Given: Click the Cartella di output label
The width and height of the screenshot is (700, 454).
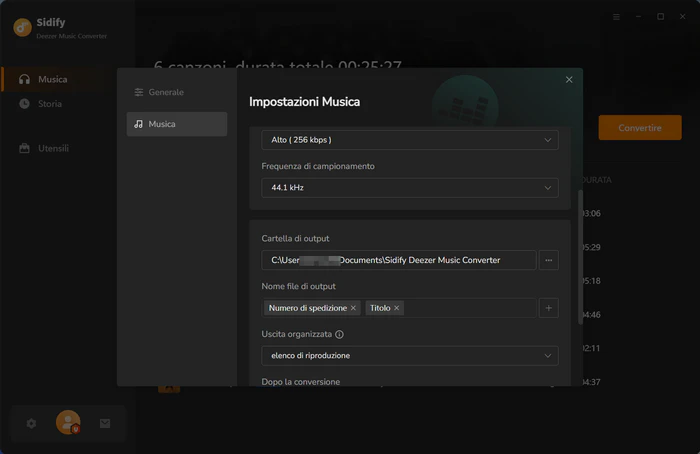Looking at the screenshot, I should click(296, 238).
